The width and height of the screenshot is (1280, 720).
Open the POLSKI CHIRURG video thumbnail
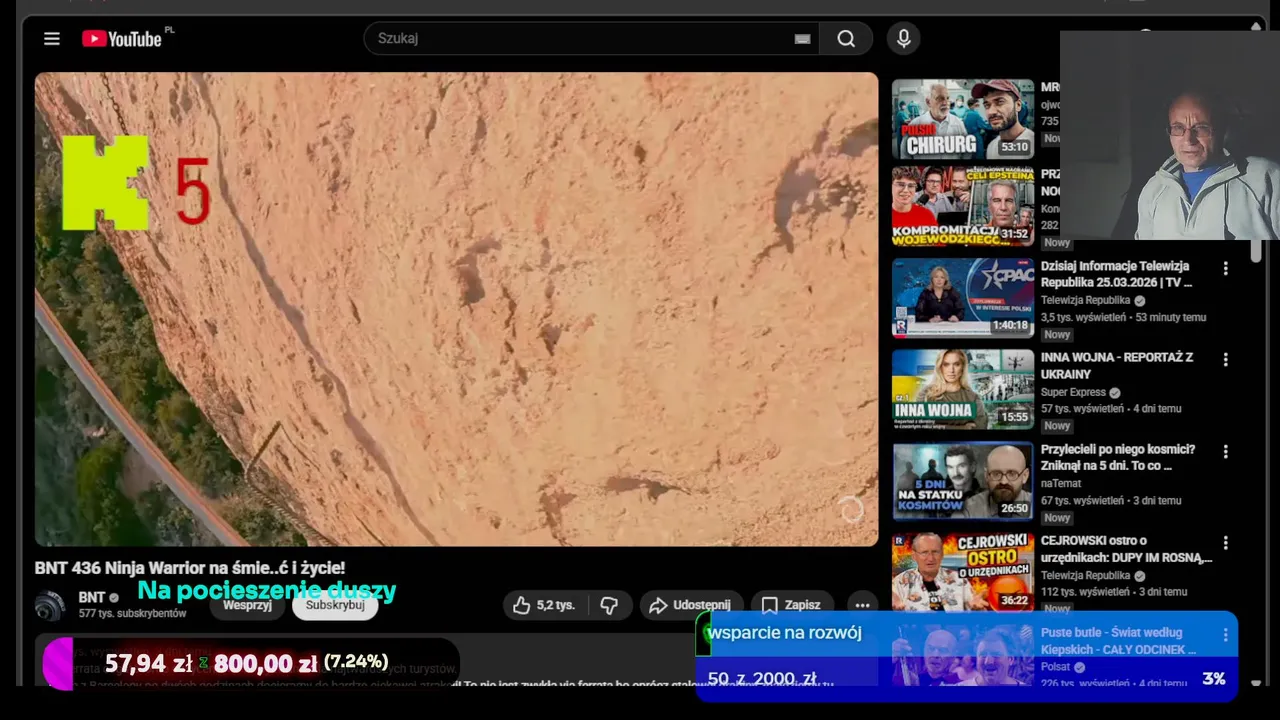coord(963,119)
